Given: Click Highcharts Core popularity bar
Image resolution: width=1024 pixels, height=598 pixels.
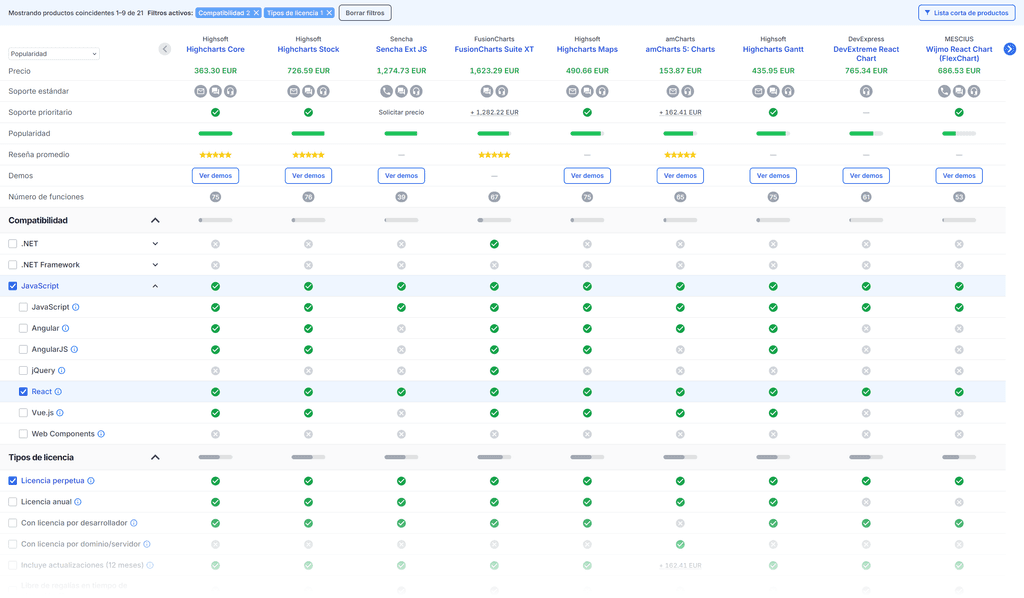Looking at the screenshot, I should pyautogui.click(x=216, y=133).
